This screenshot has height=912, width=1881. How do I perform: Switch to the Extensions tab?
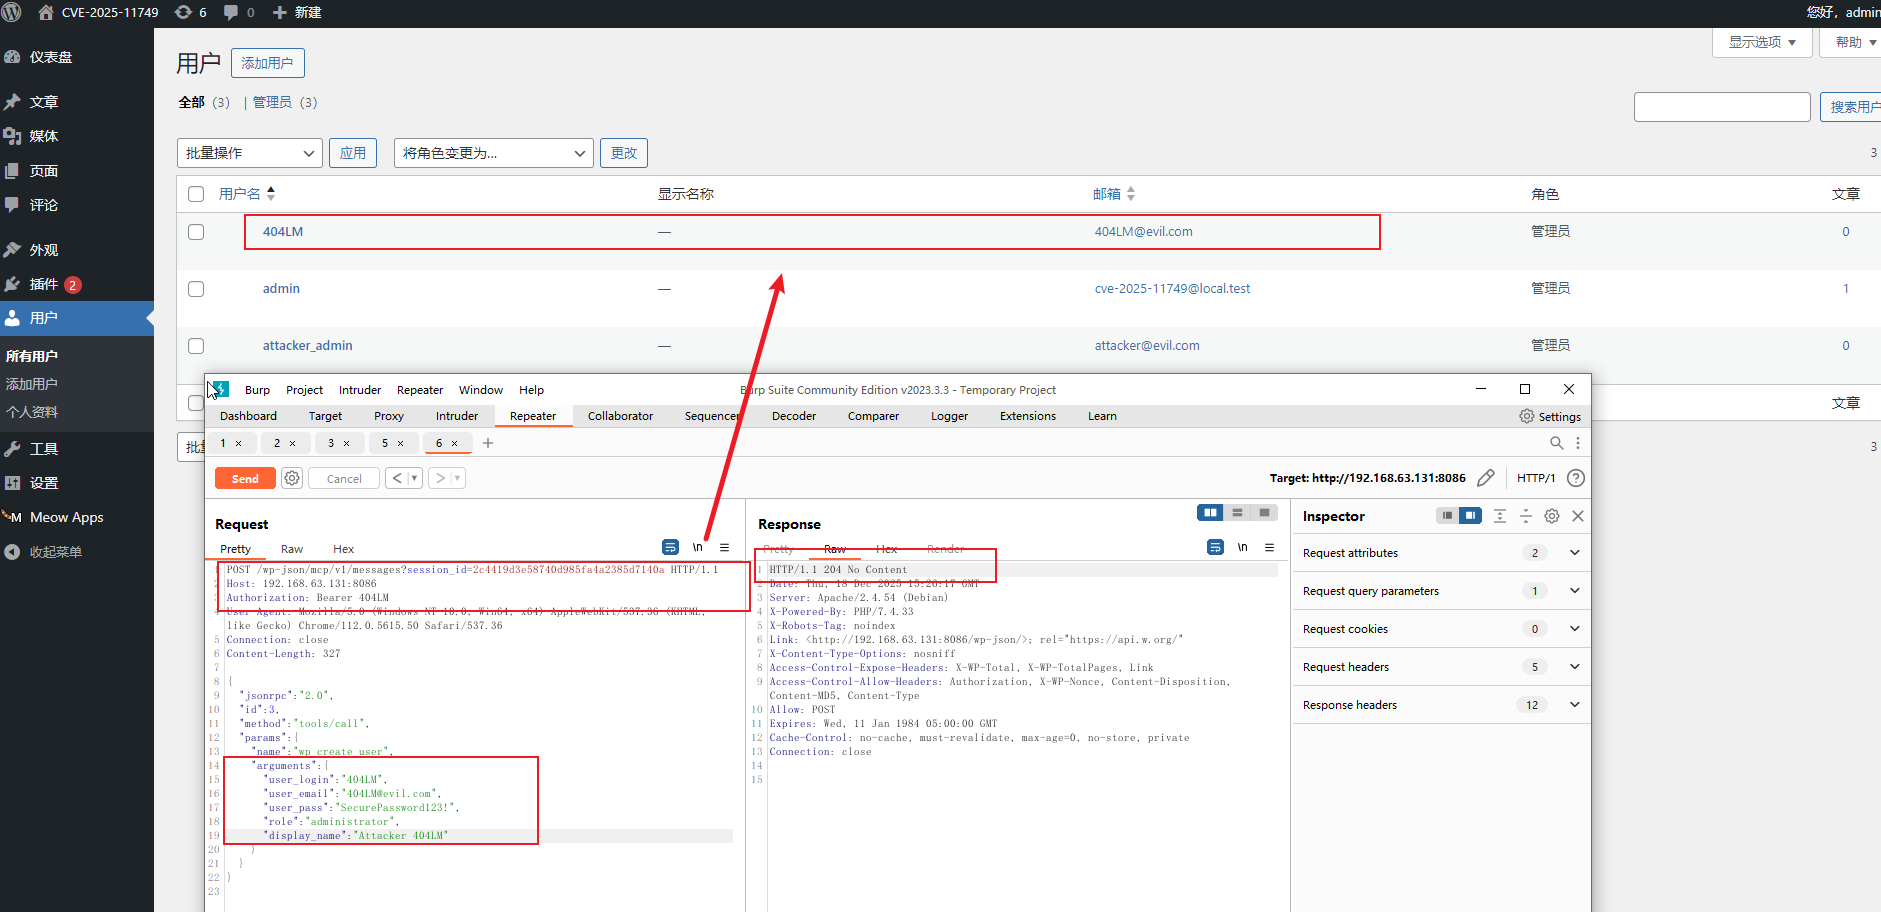tap(1028, 416)
